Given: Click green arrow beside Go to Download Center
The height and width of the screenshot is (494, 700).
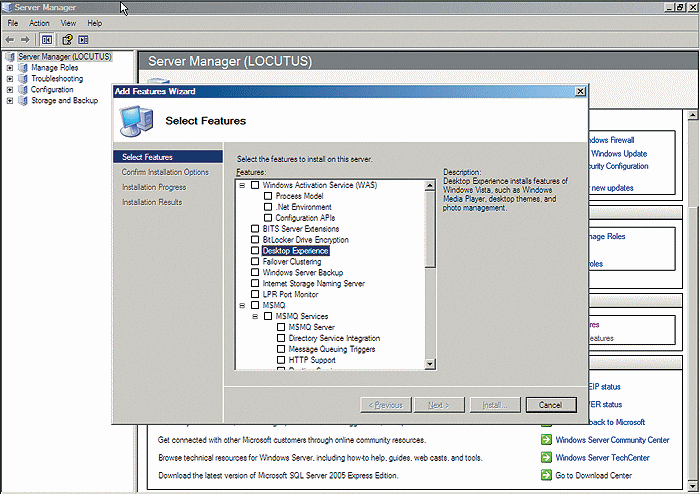Looking at the screenshot, I should [x=546, y=475].
